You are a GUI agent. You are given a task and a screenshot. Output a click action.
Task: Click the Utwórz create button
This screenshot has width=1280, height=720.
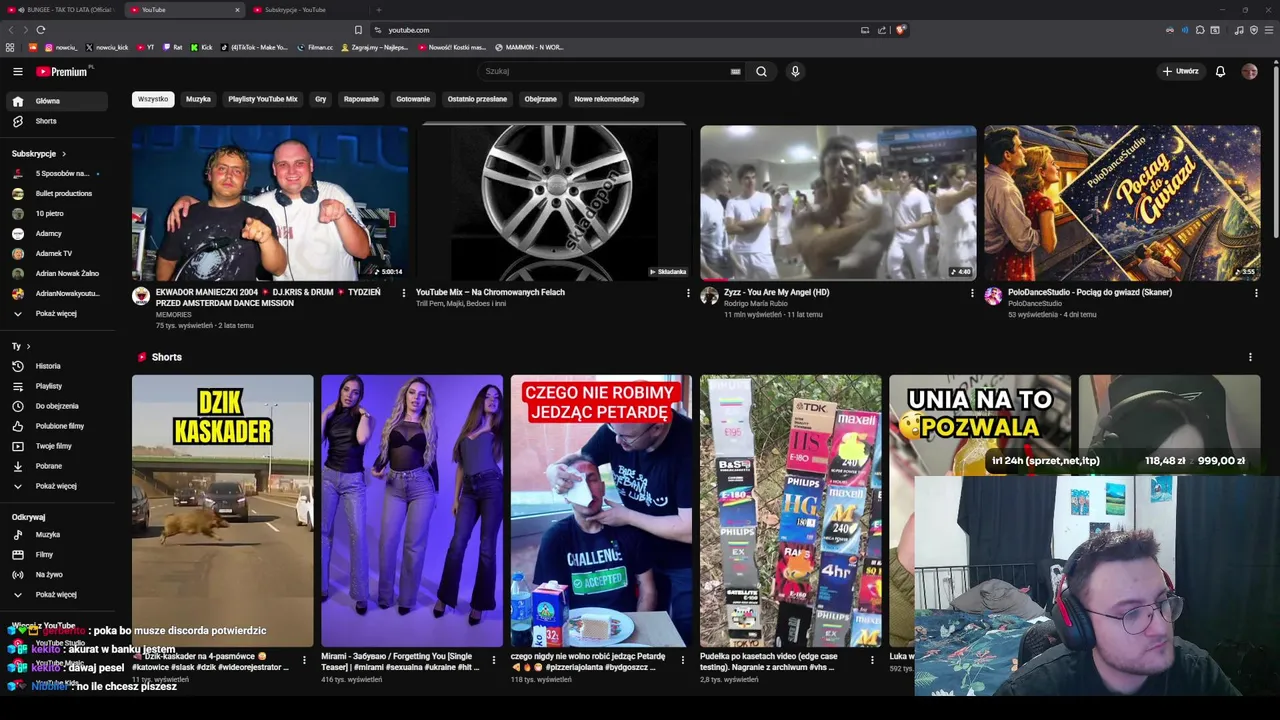click(x=1180, y=71)
